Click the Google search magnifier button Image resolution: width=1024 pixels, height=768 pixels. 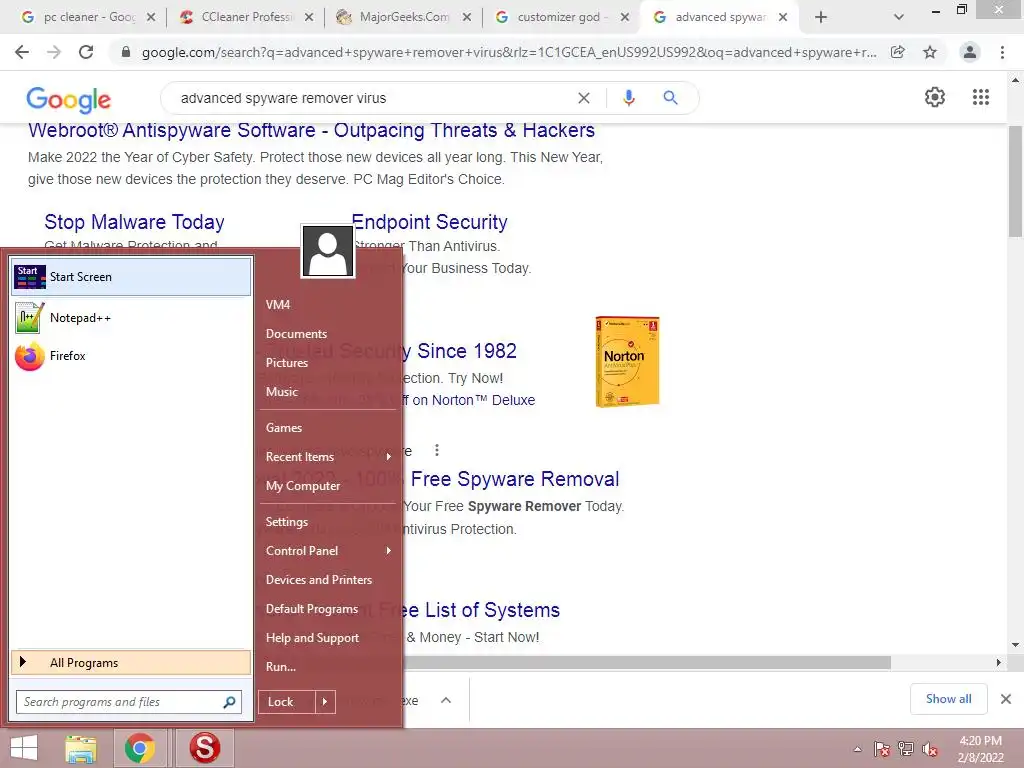coord(670,98)
